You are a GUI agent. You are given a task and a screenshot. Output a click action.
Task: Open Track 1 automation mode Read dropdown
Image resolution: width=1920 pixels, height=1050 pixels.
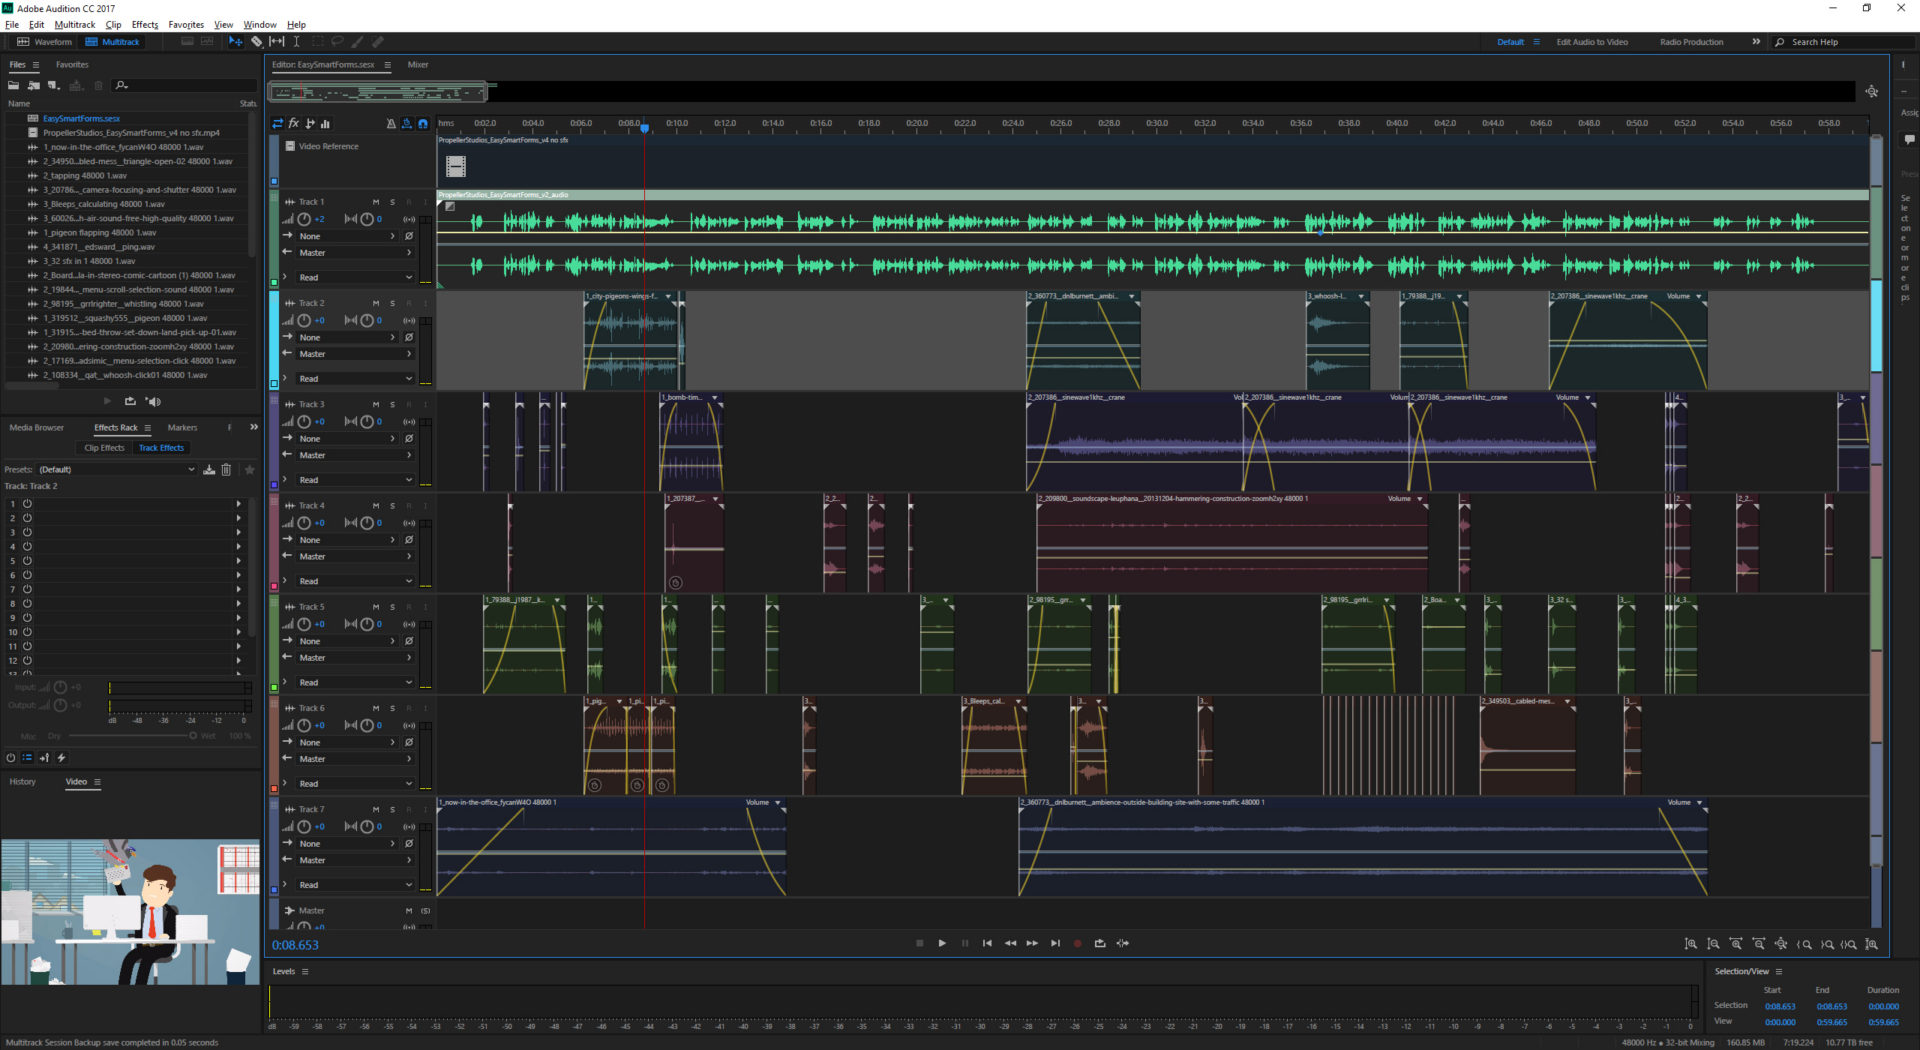click(x=355, y=277)
